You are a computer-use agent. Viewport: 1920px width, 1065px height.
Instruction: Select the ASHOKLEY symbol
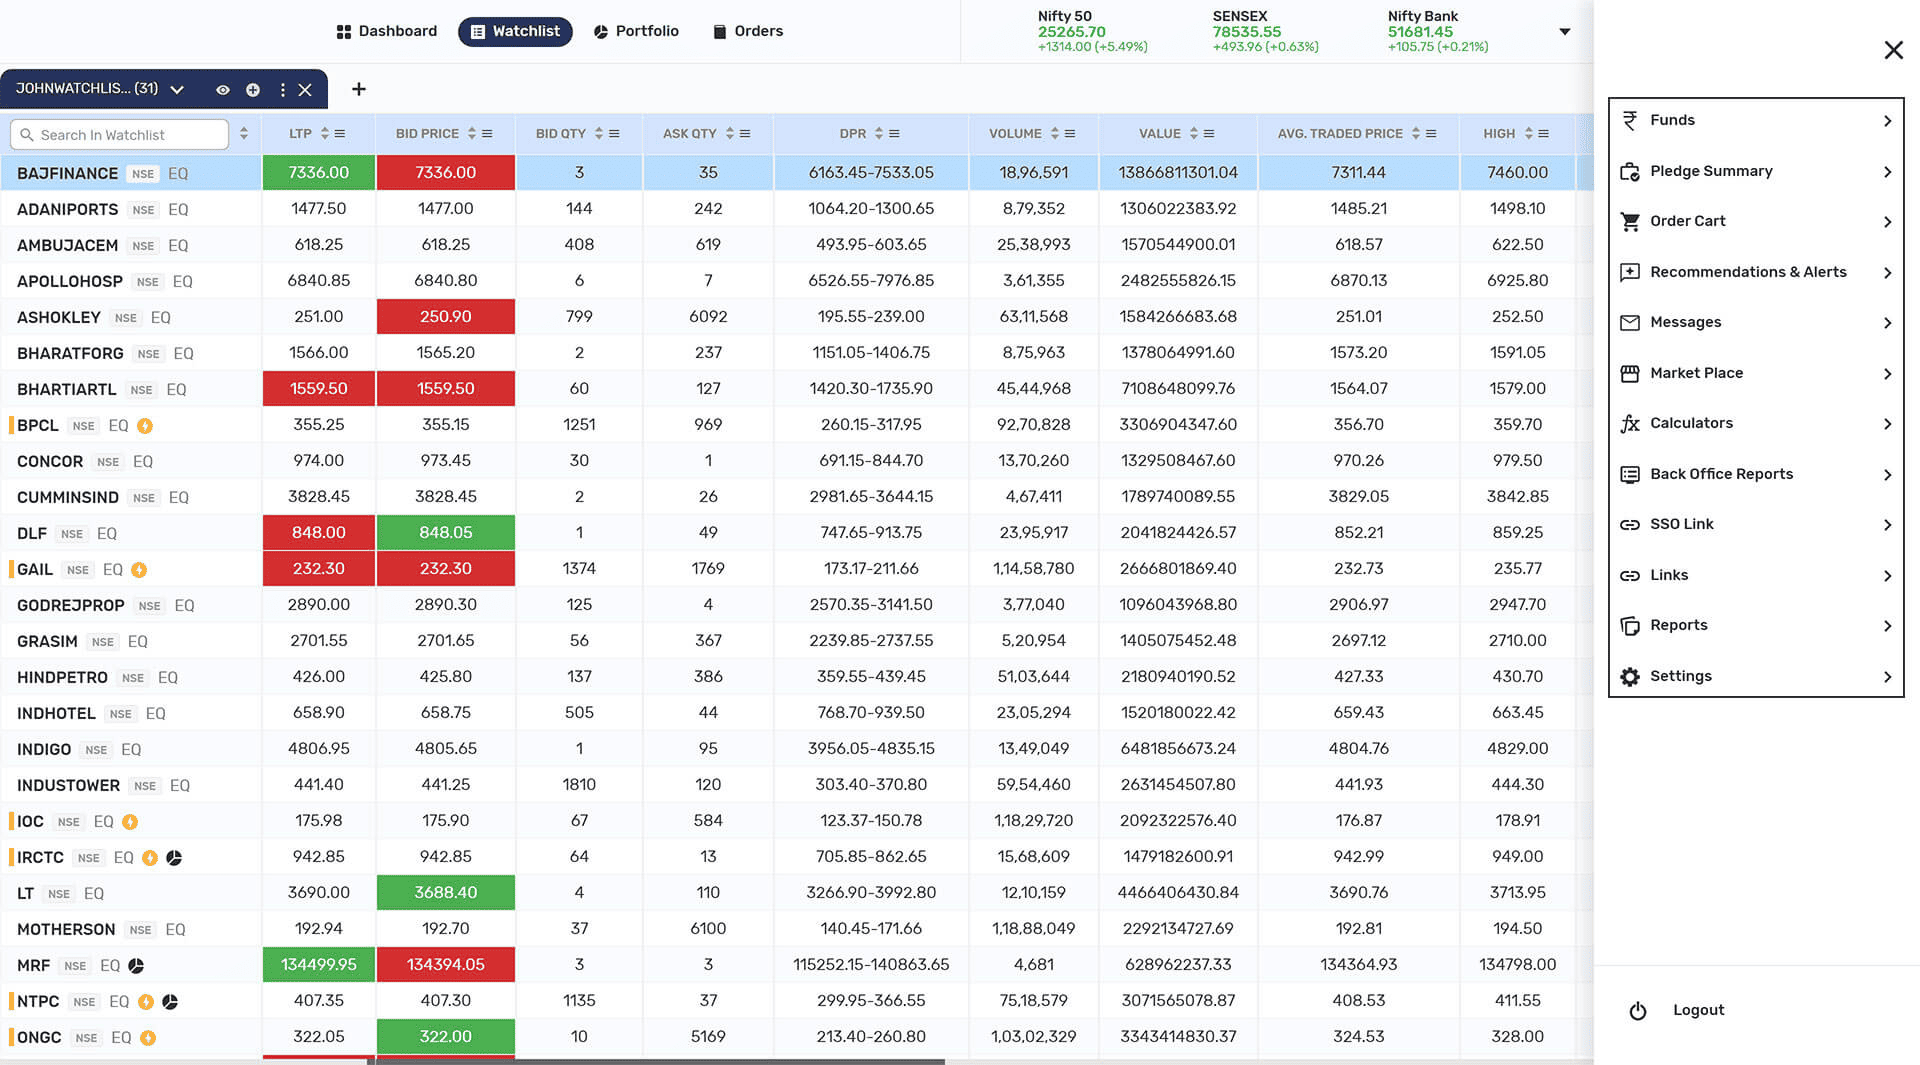pyautogui.click(x=59, y=318)
